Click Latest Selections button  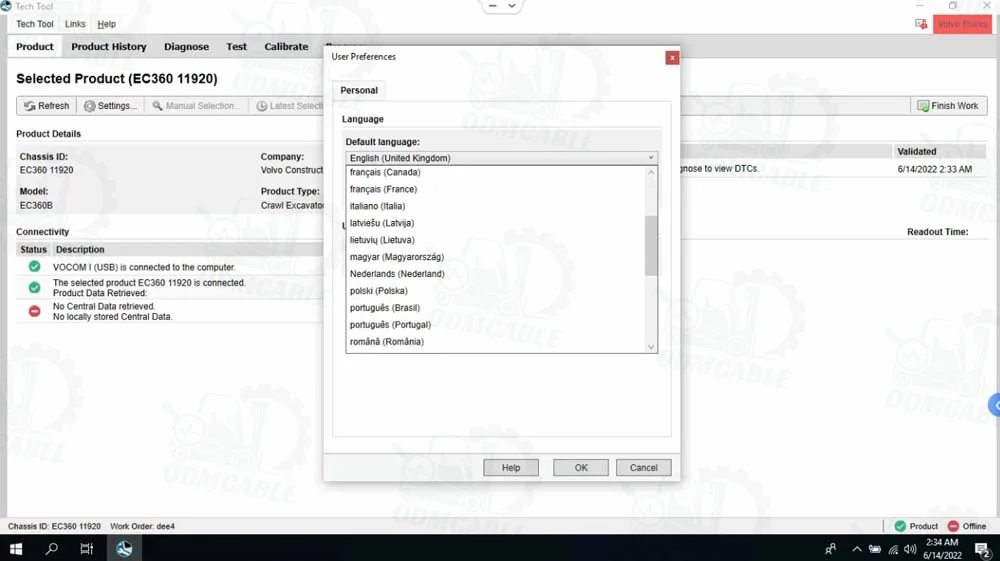[290, 106]
